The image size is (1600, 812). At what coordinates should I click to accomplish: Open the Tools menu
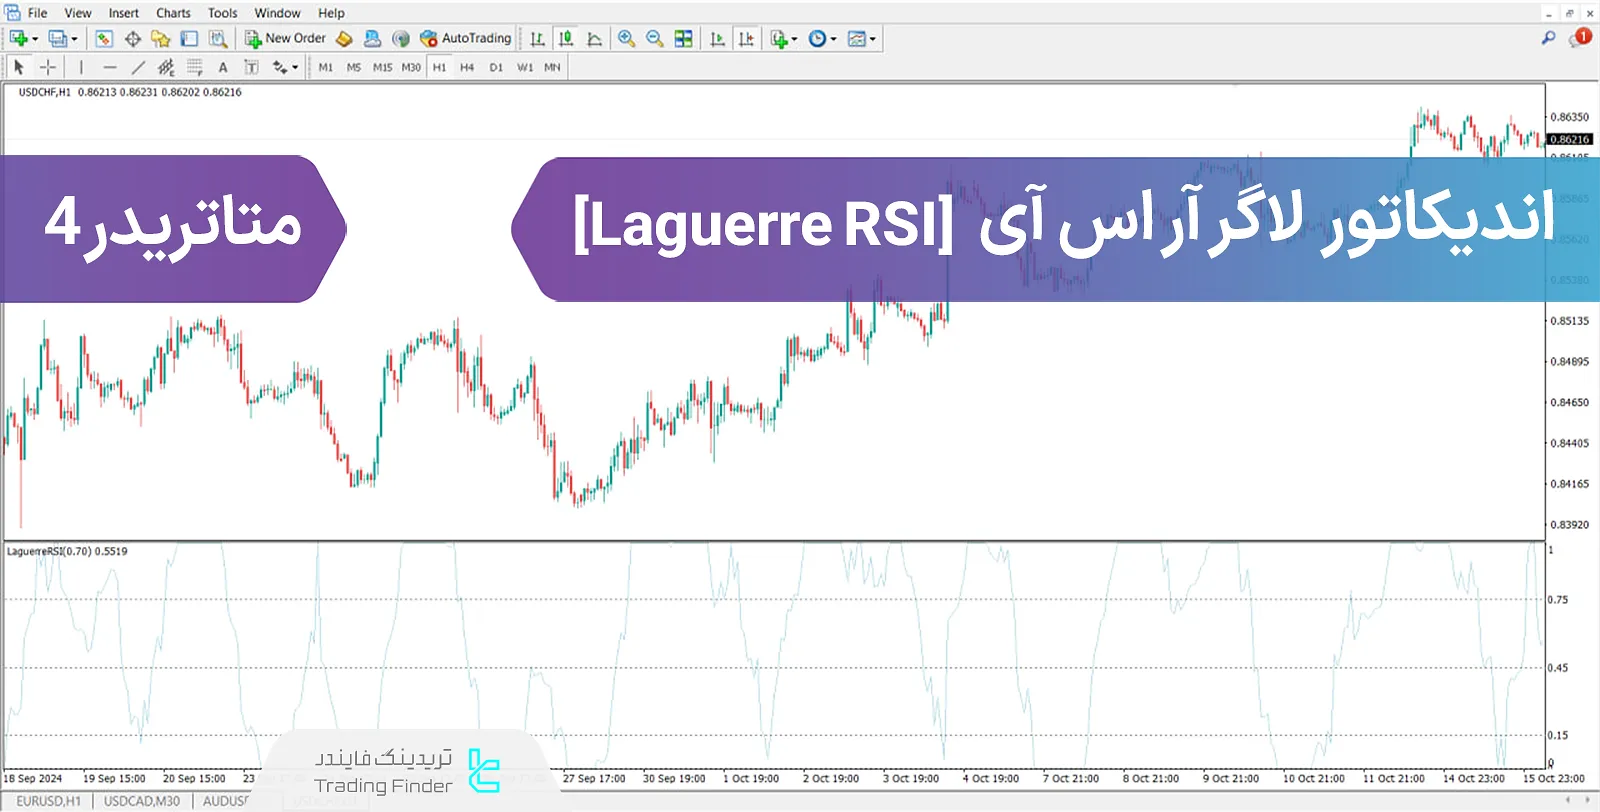click(222, 13)
